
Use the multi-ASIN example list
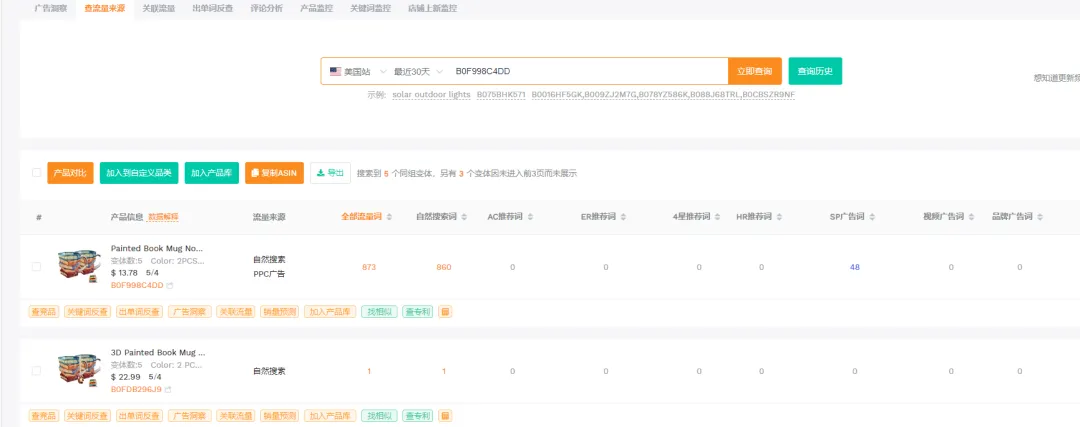coord(663,94)
